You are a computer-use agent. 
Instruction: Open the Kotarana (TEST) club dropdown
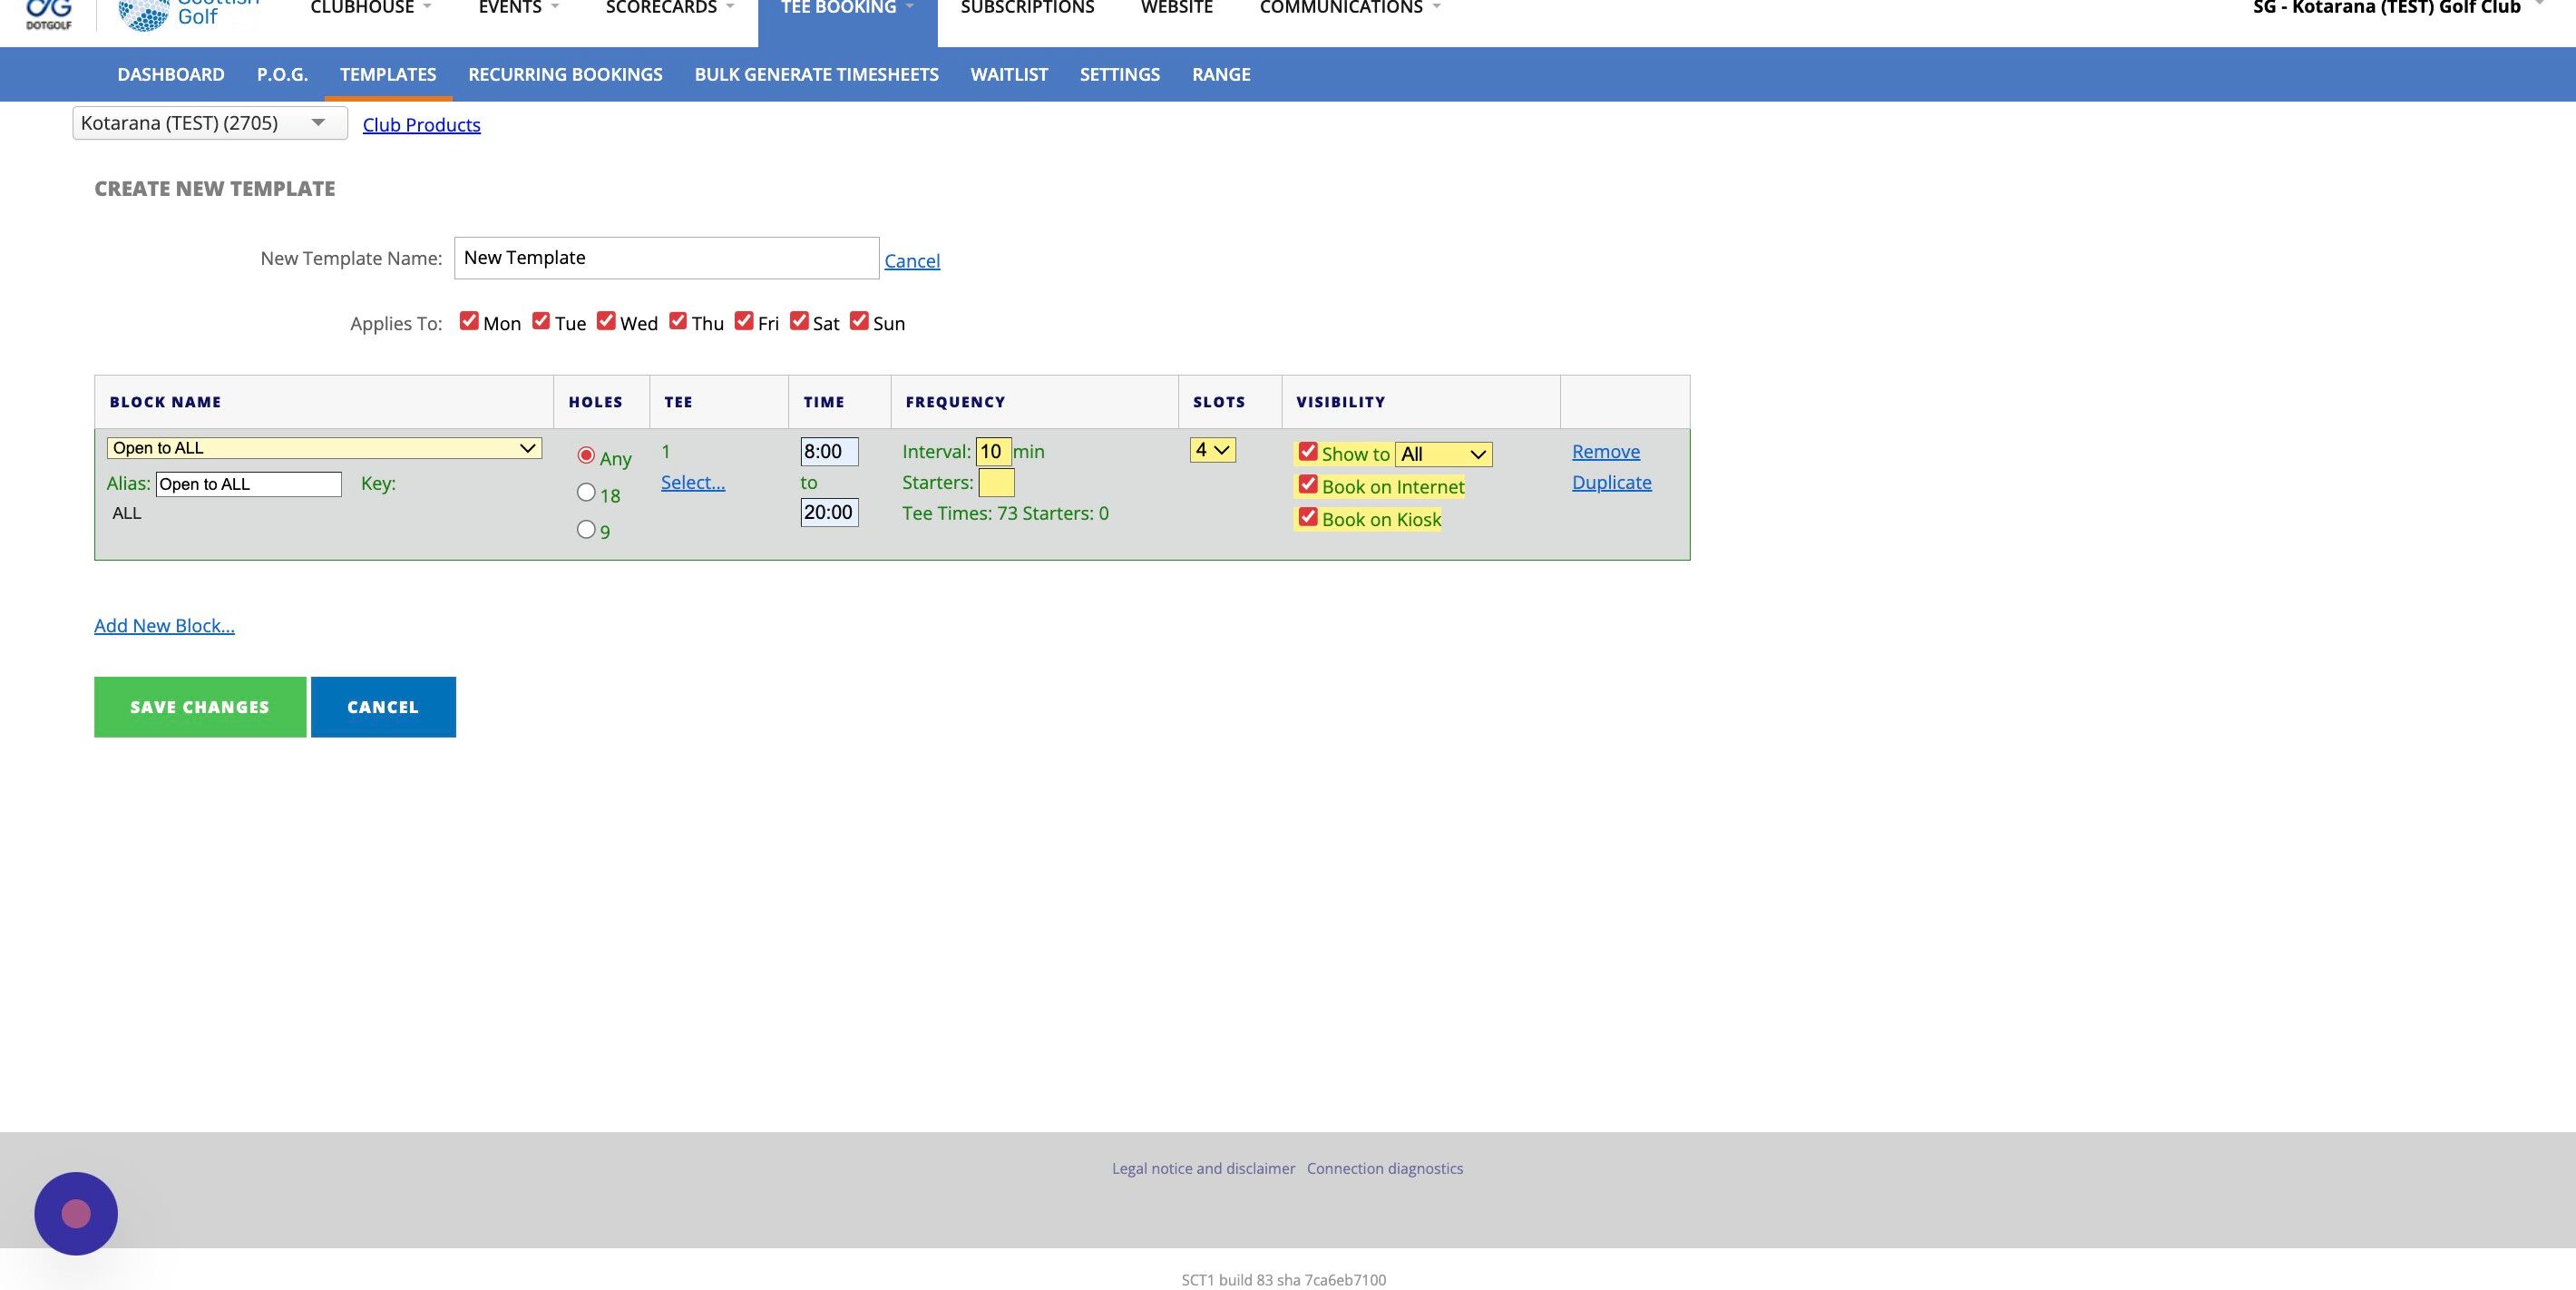[x=210, y=123]
